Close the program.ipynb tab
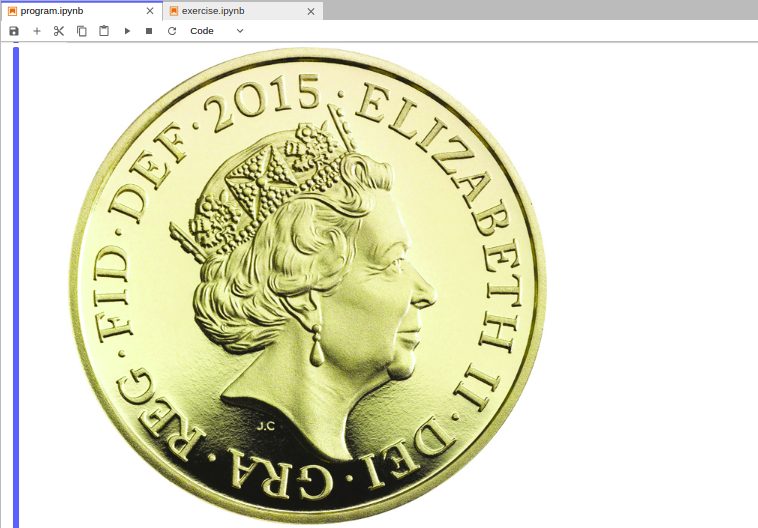 coord(150,11)
